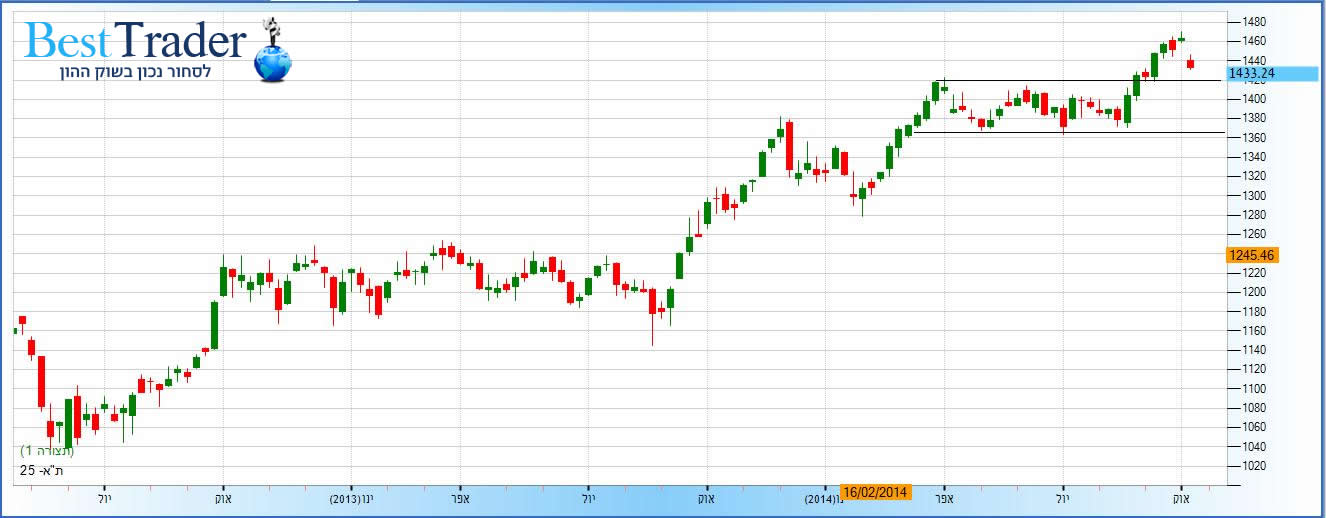
Task: Click the orange 16/02/2014 date marker
Action: [875, 492]
